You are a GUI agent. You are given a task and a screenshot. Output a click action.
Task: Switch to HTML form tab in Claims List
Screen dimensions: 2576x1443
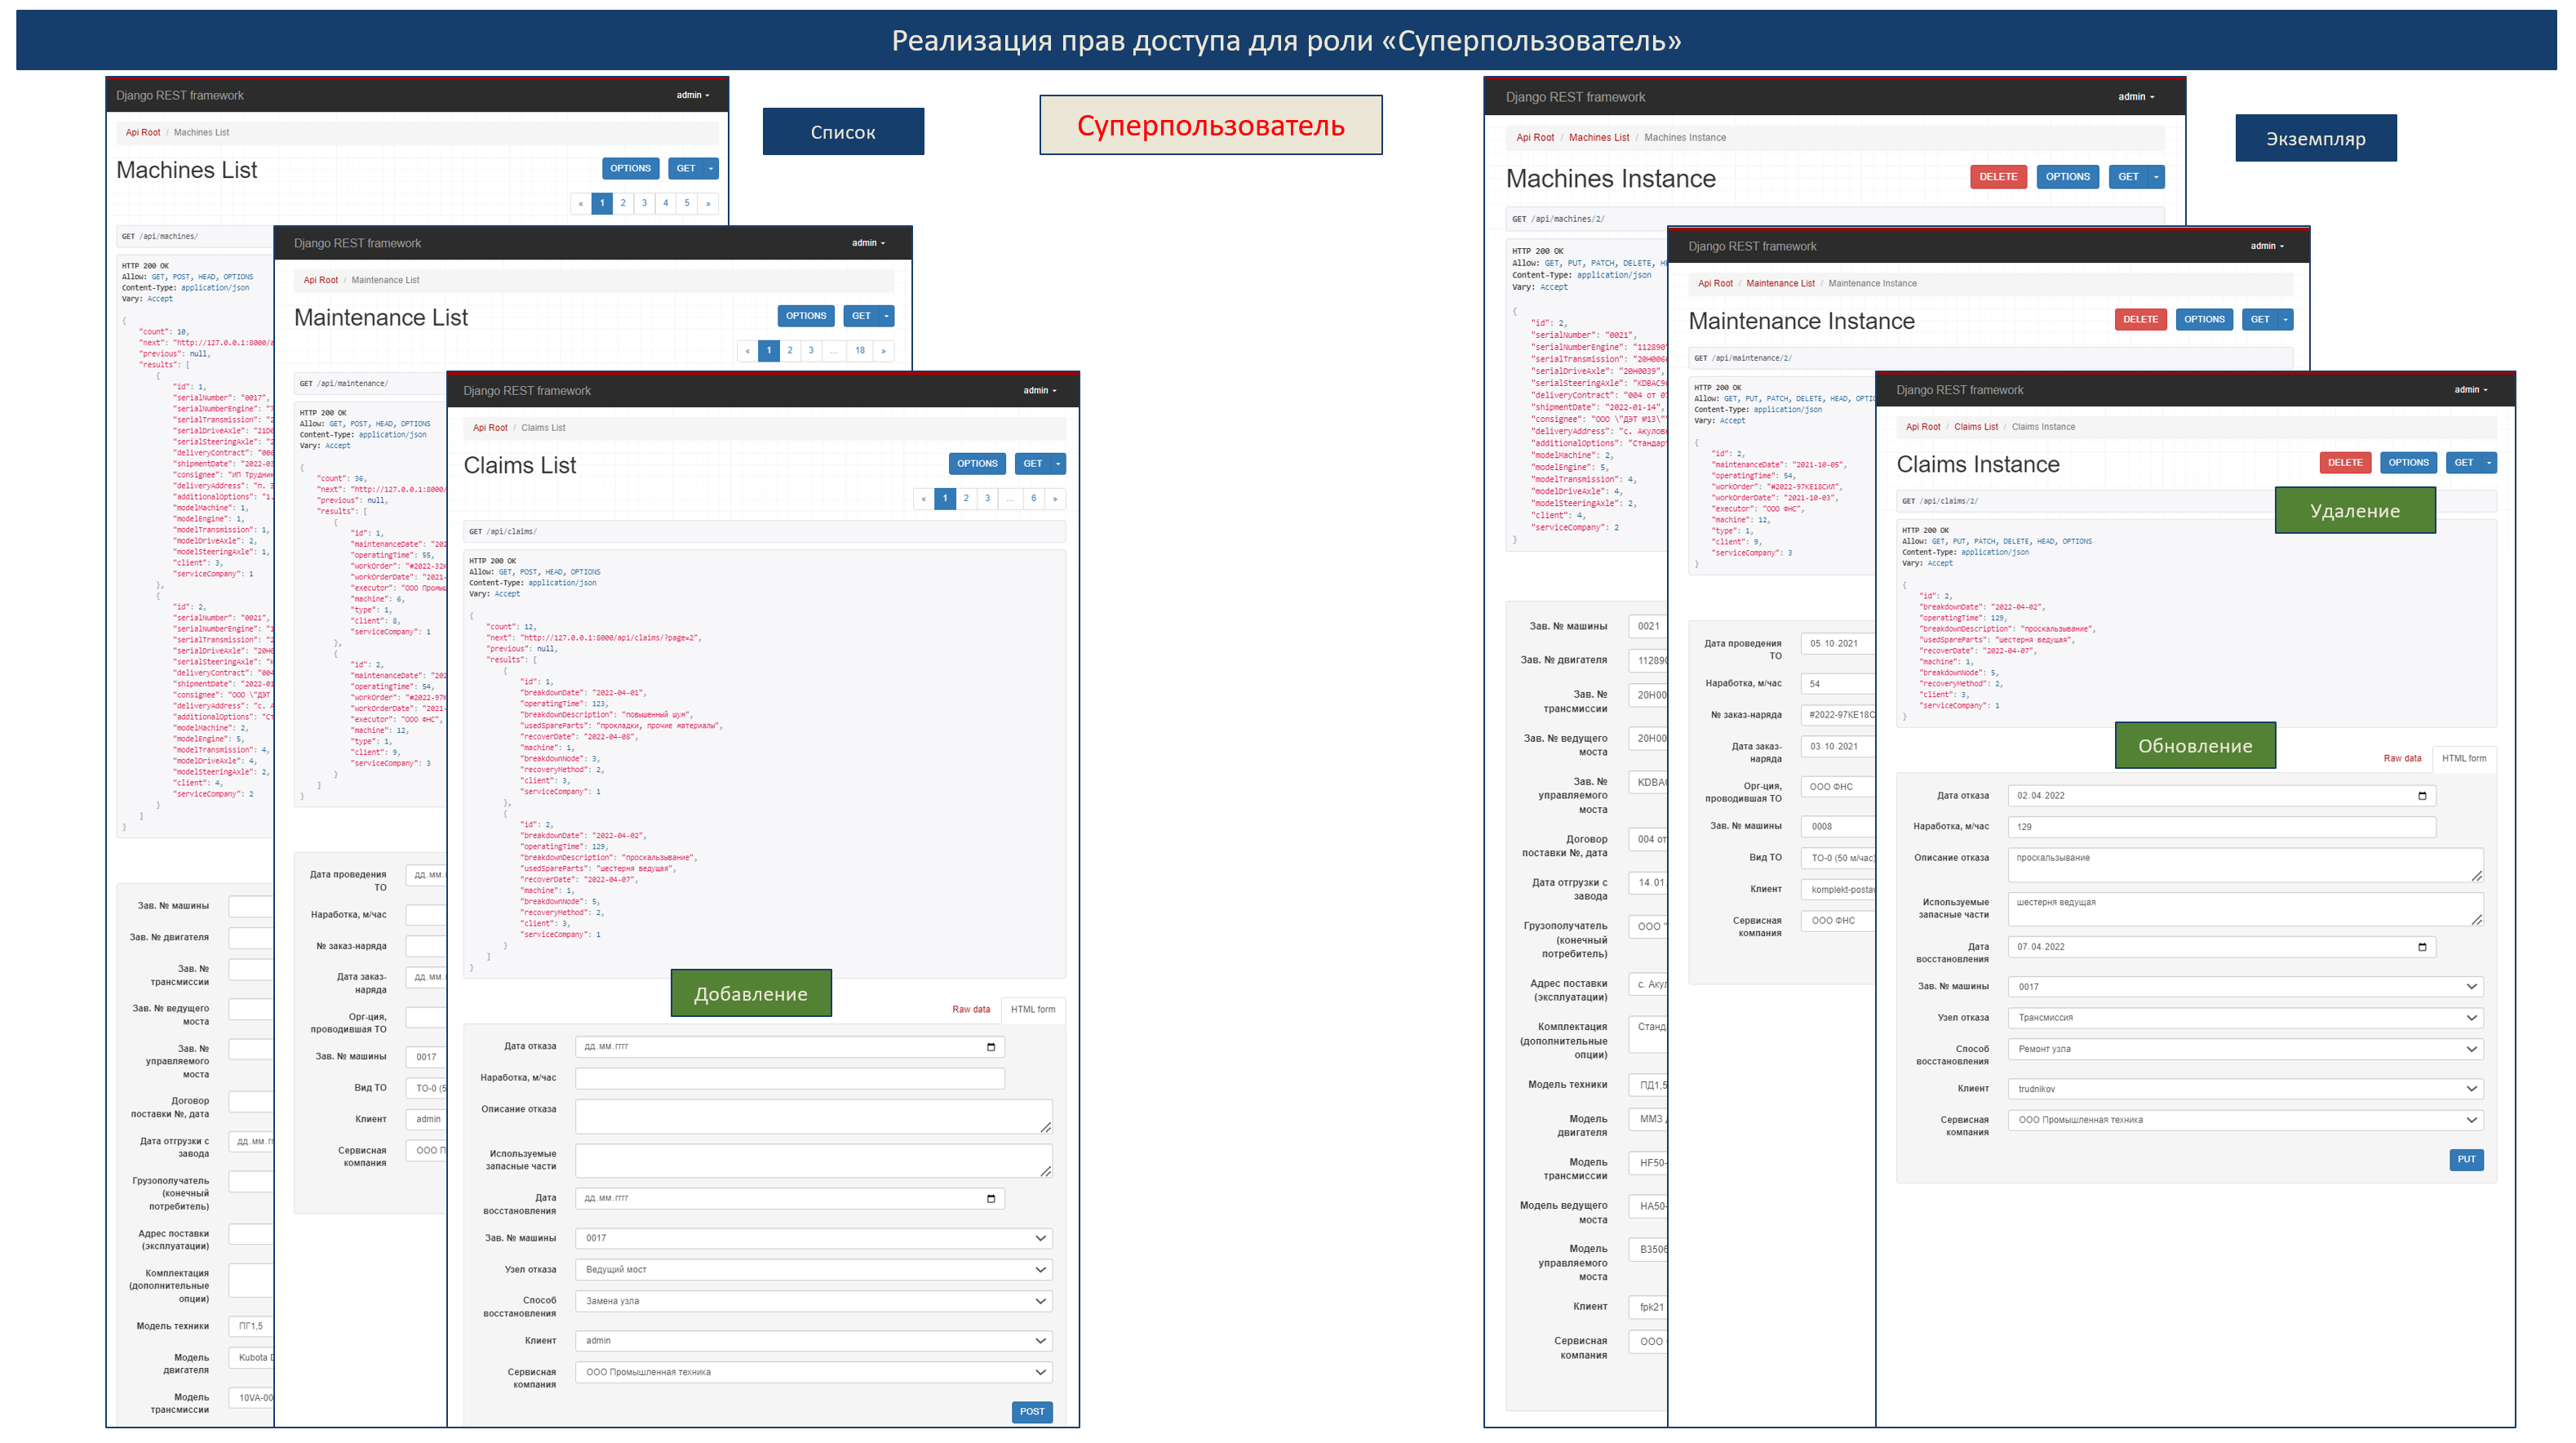(x=1032, y=1009)
